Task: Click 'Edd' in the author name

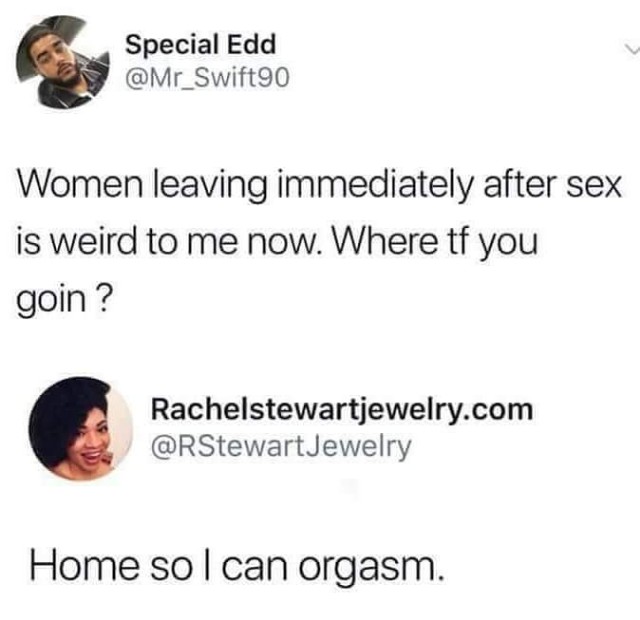Action: (x=251, y=44)
